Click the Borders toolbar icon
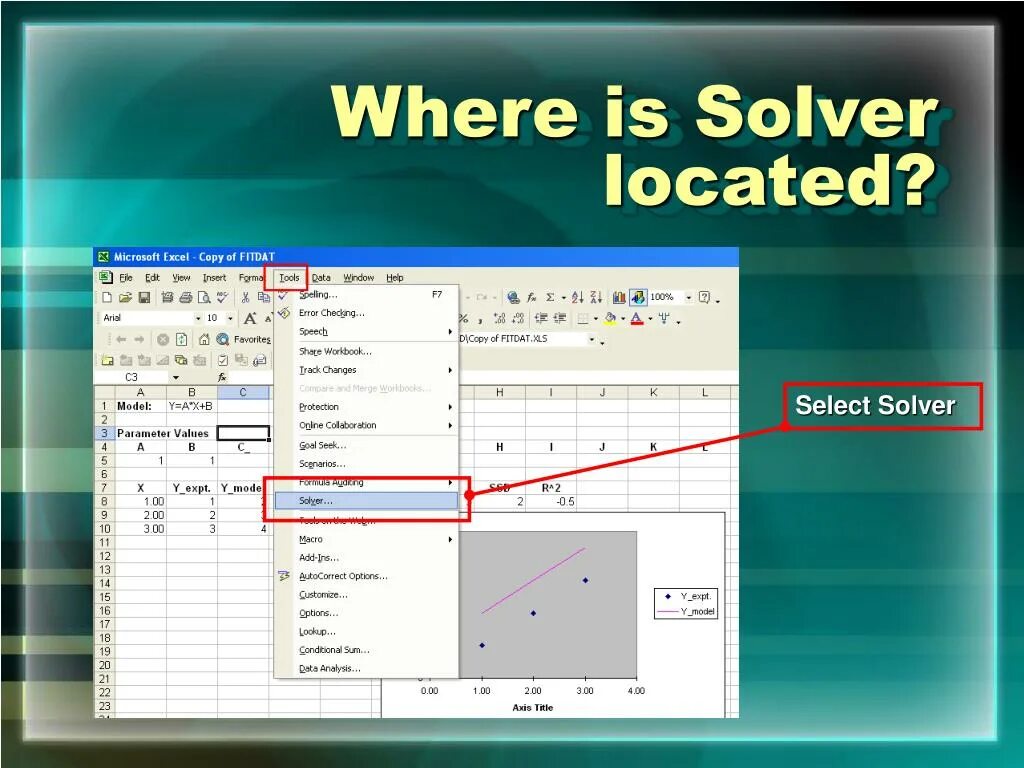 tap(583, 319)
